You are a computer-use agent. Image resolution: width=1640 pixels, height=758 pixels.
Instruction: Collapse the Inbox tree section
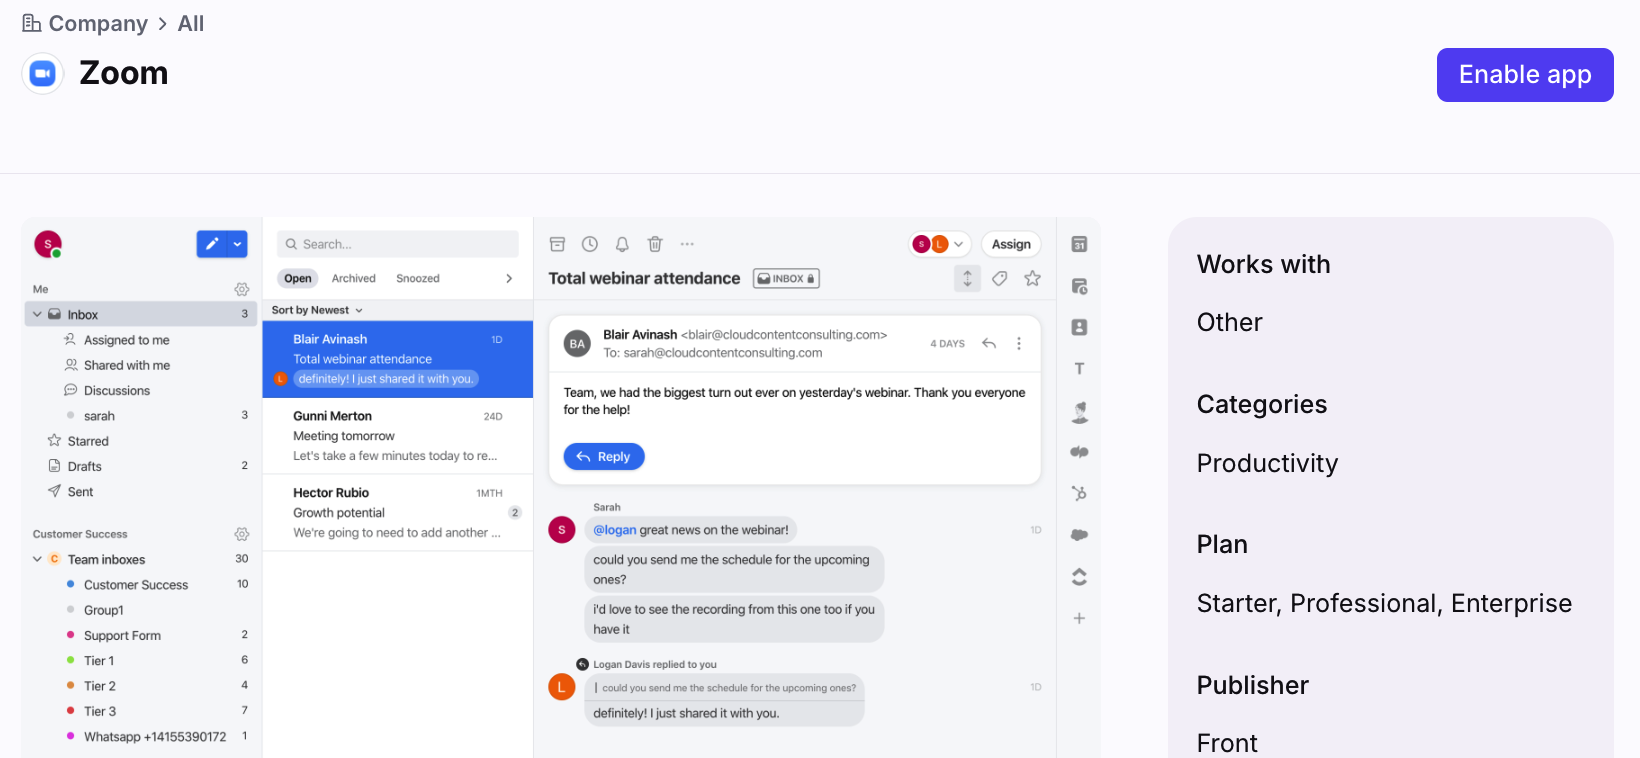pyautogui.click(x=38, y=314)
